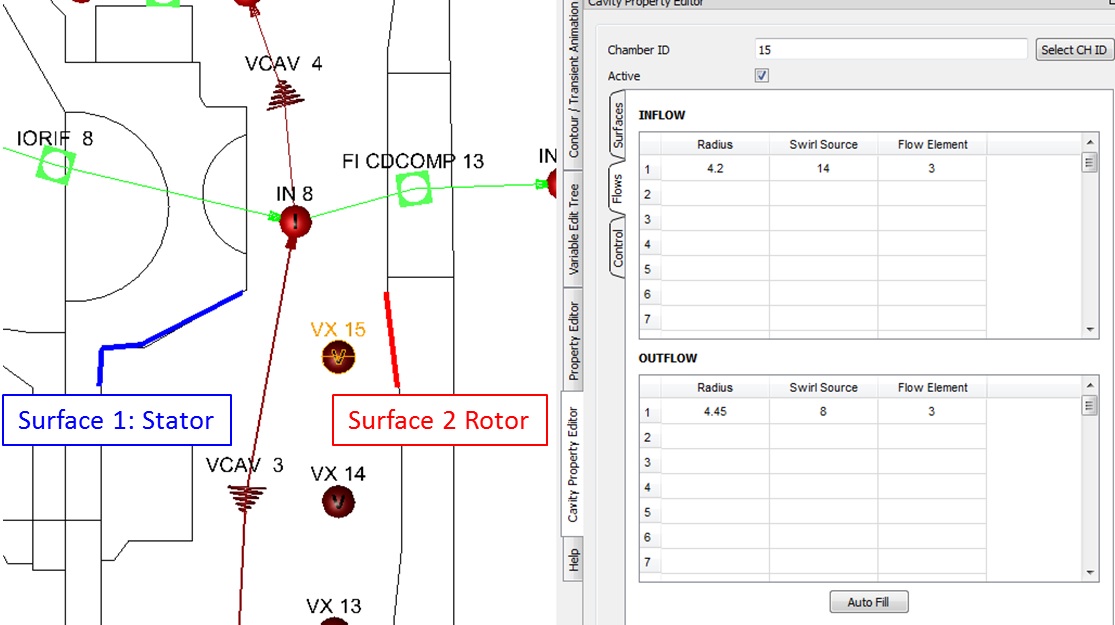
Task: Open the Property Editor side tab
Action: 573,341
